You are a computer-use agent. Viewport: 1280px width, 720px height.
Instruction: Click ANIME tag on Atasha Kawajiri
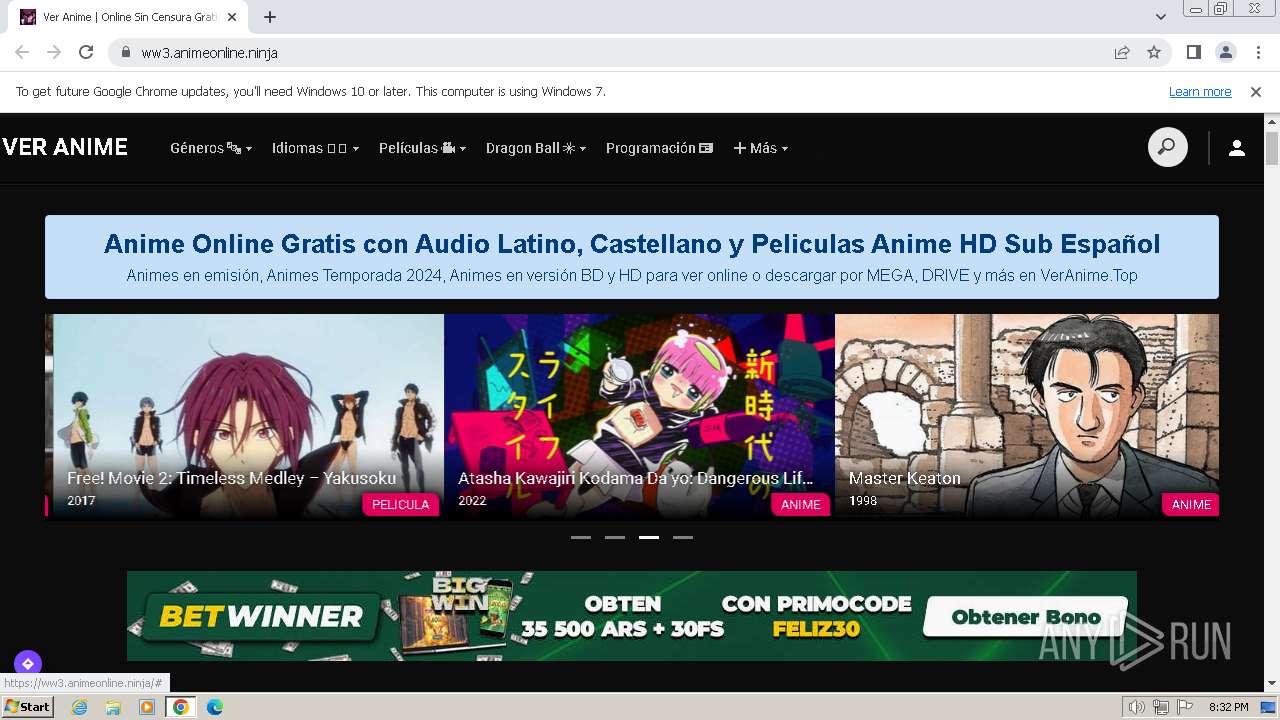(800, 505)
